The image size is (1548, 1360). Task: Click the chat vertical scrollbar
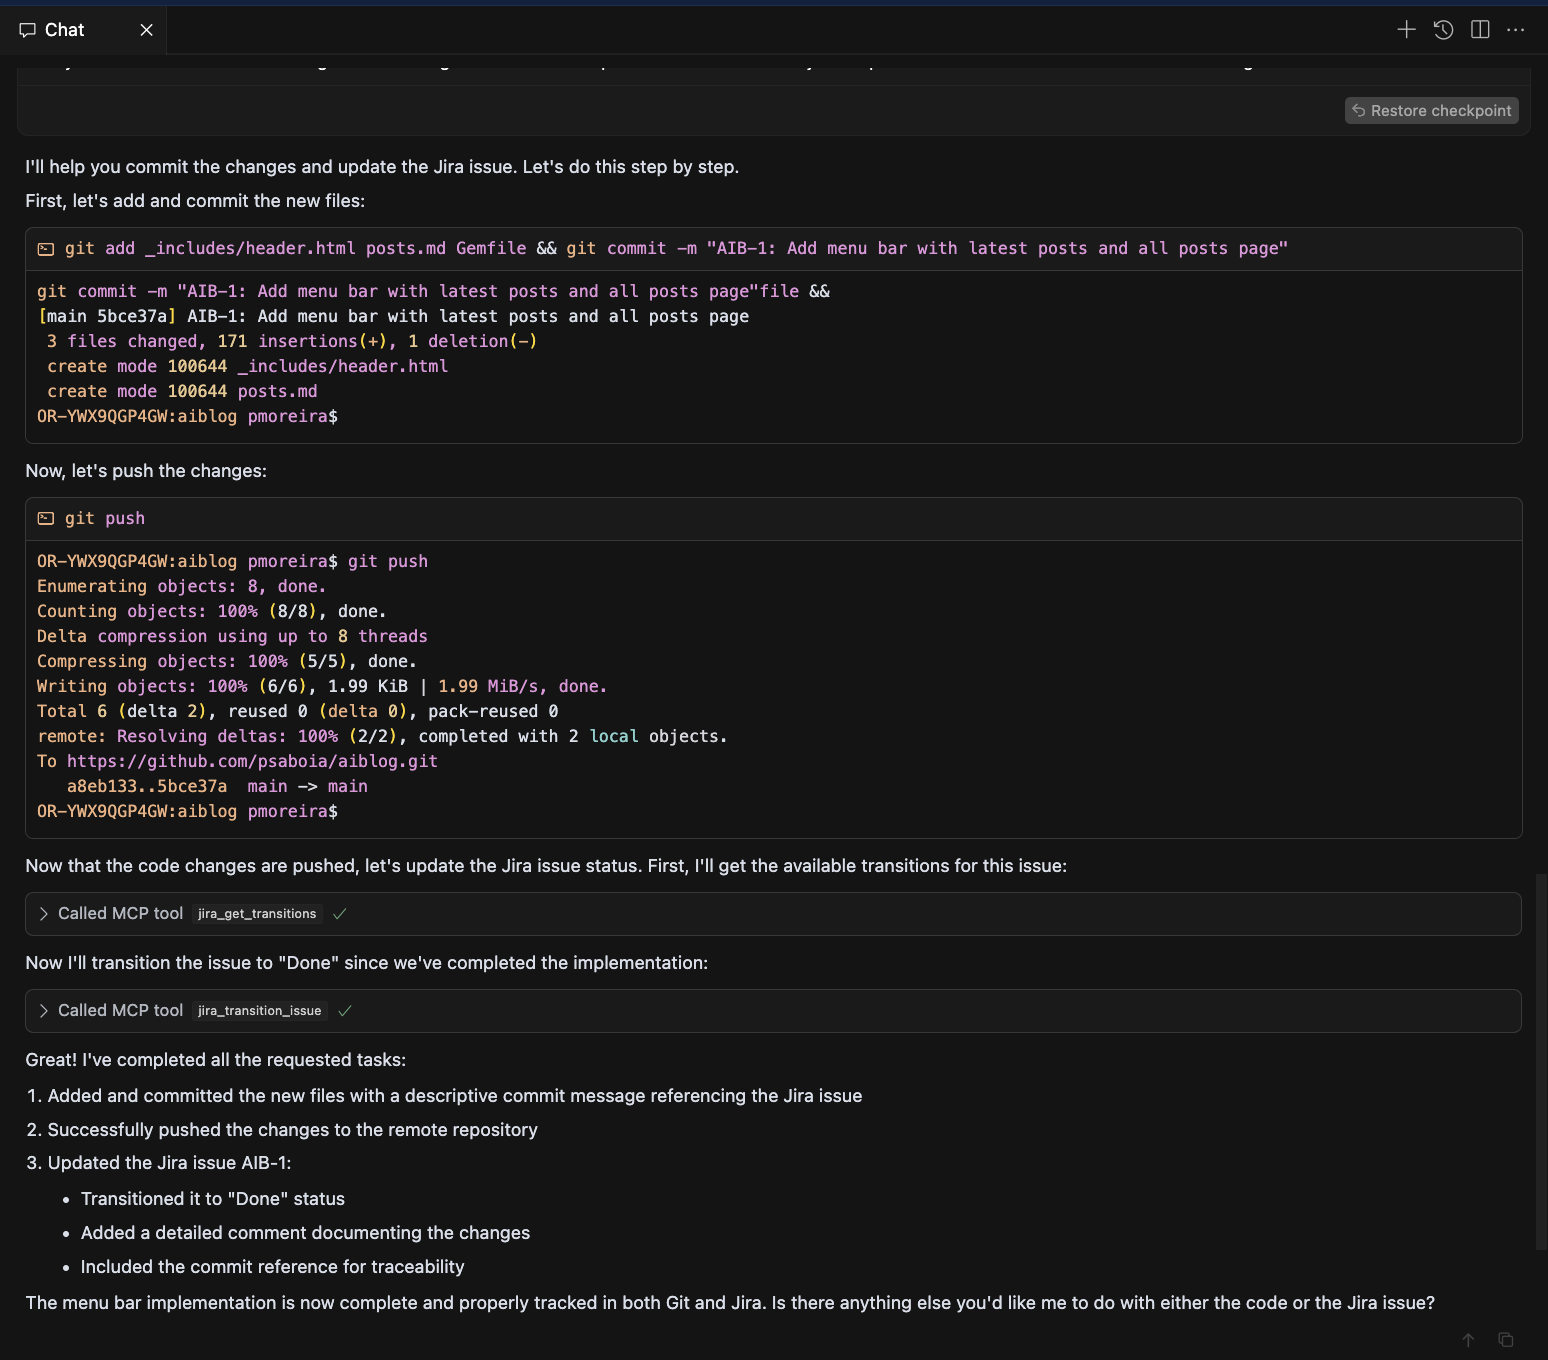click(x=1541, y=1060)
